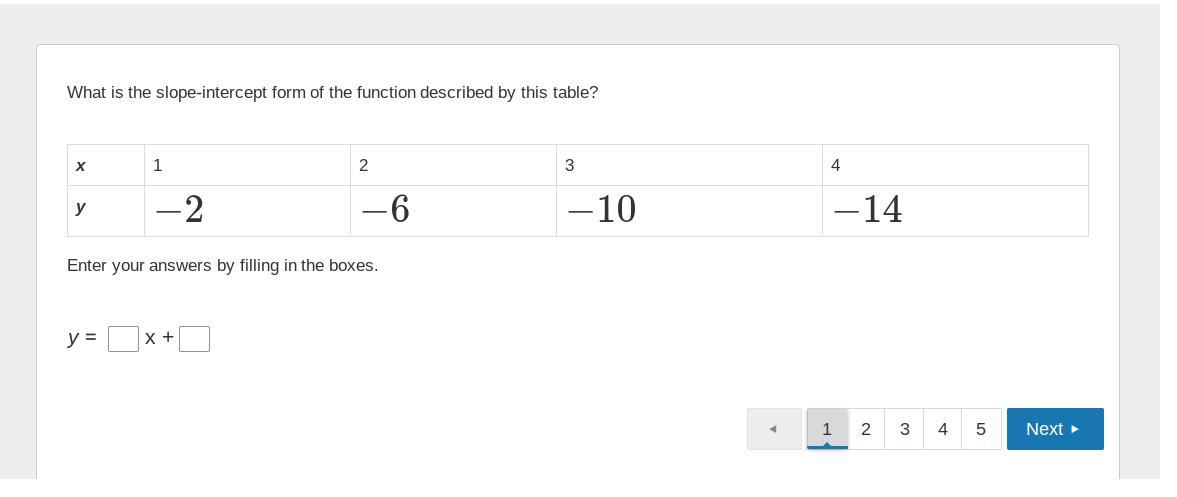1177x497 pixels.
Task: Click the slope input box before x
Action: pyautogui.click(x=123, y=339)
